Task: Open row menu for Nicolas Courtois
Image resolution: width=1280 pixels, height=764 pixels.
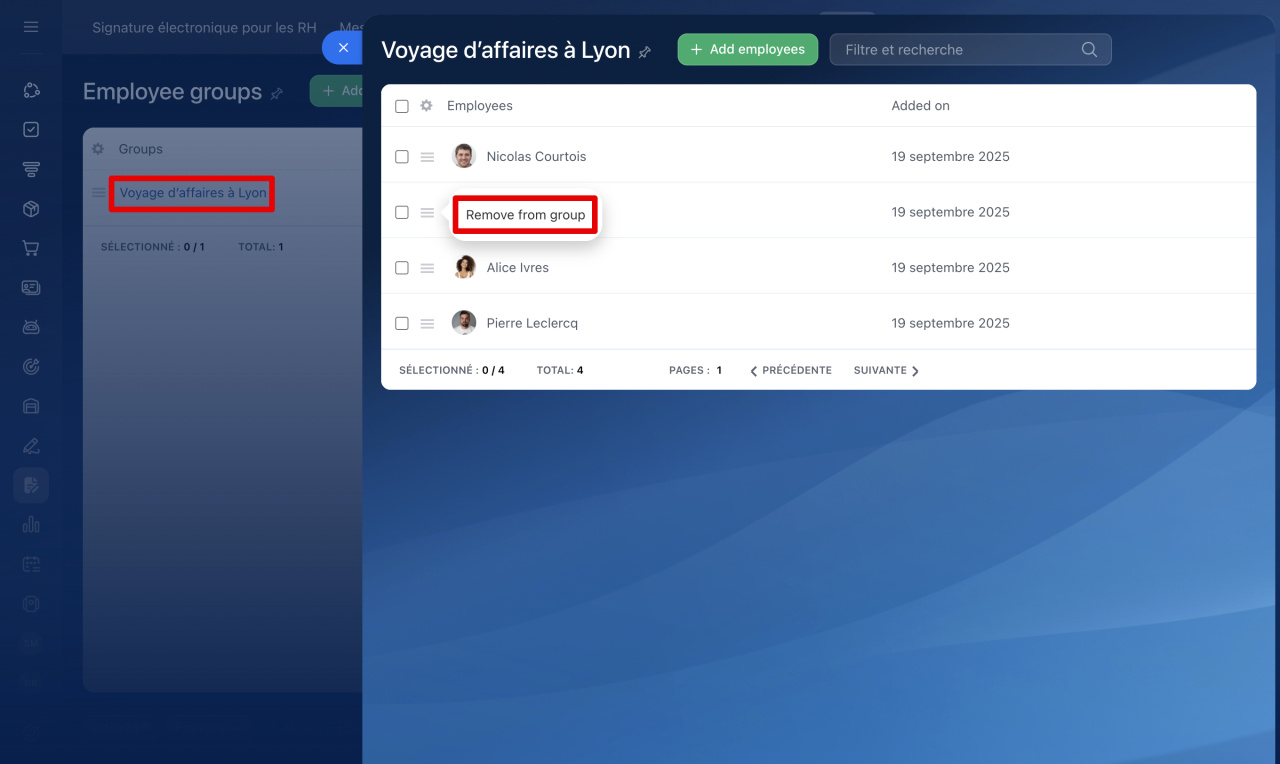Action: [x=427, y=157]
